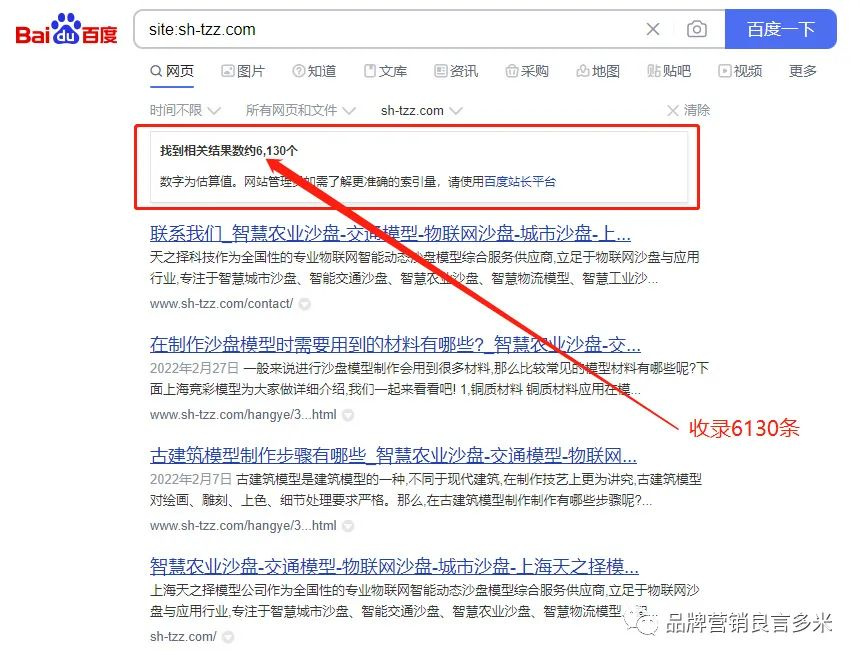Open the 百度站长平台 link

click(520, 182)
